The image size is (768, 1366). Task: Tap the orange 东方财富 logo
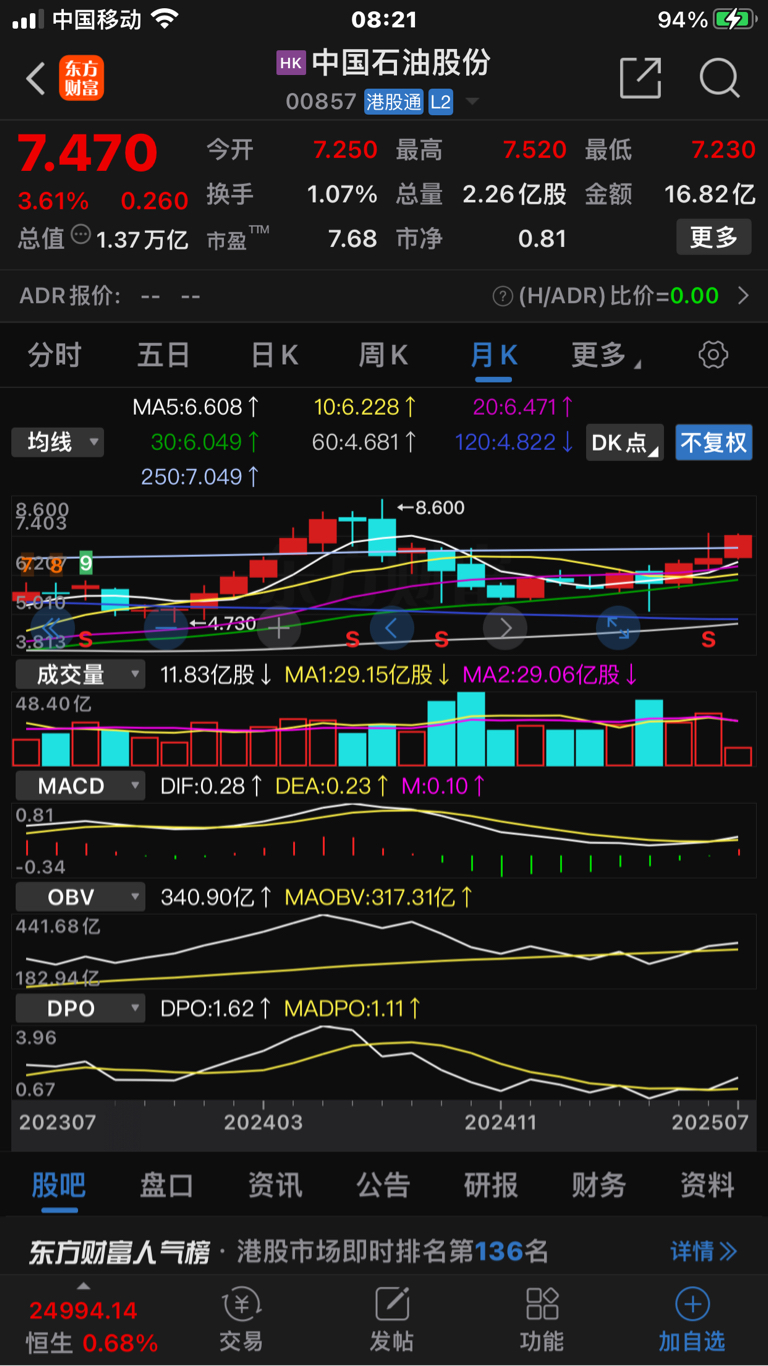click(x=81, y=78)
